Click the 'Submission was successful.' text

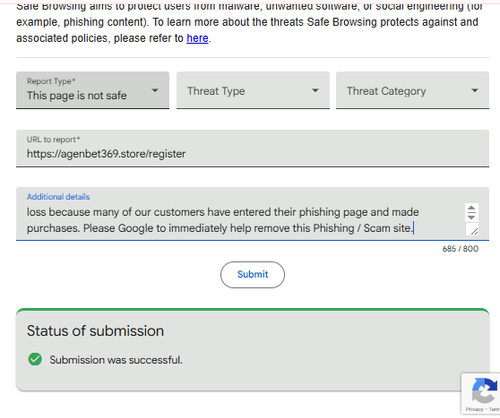point(116,360)
